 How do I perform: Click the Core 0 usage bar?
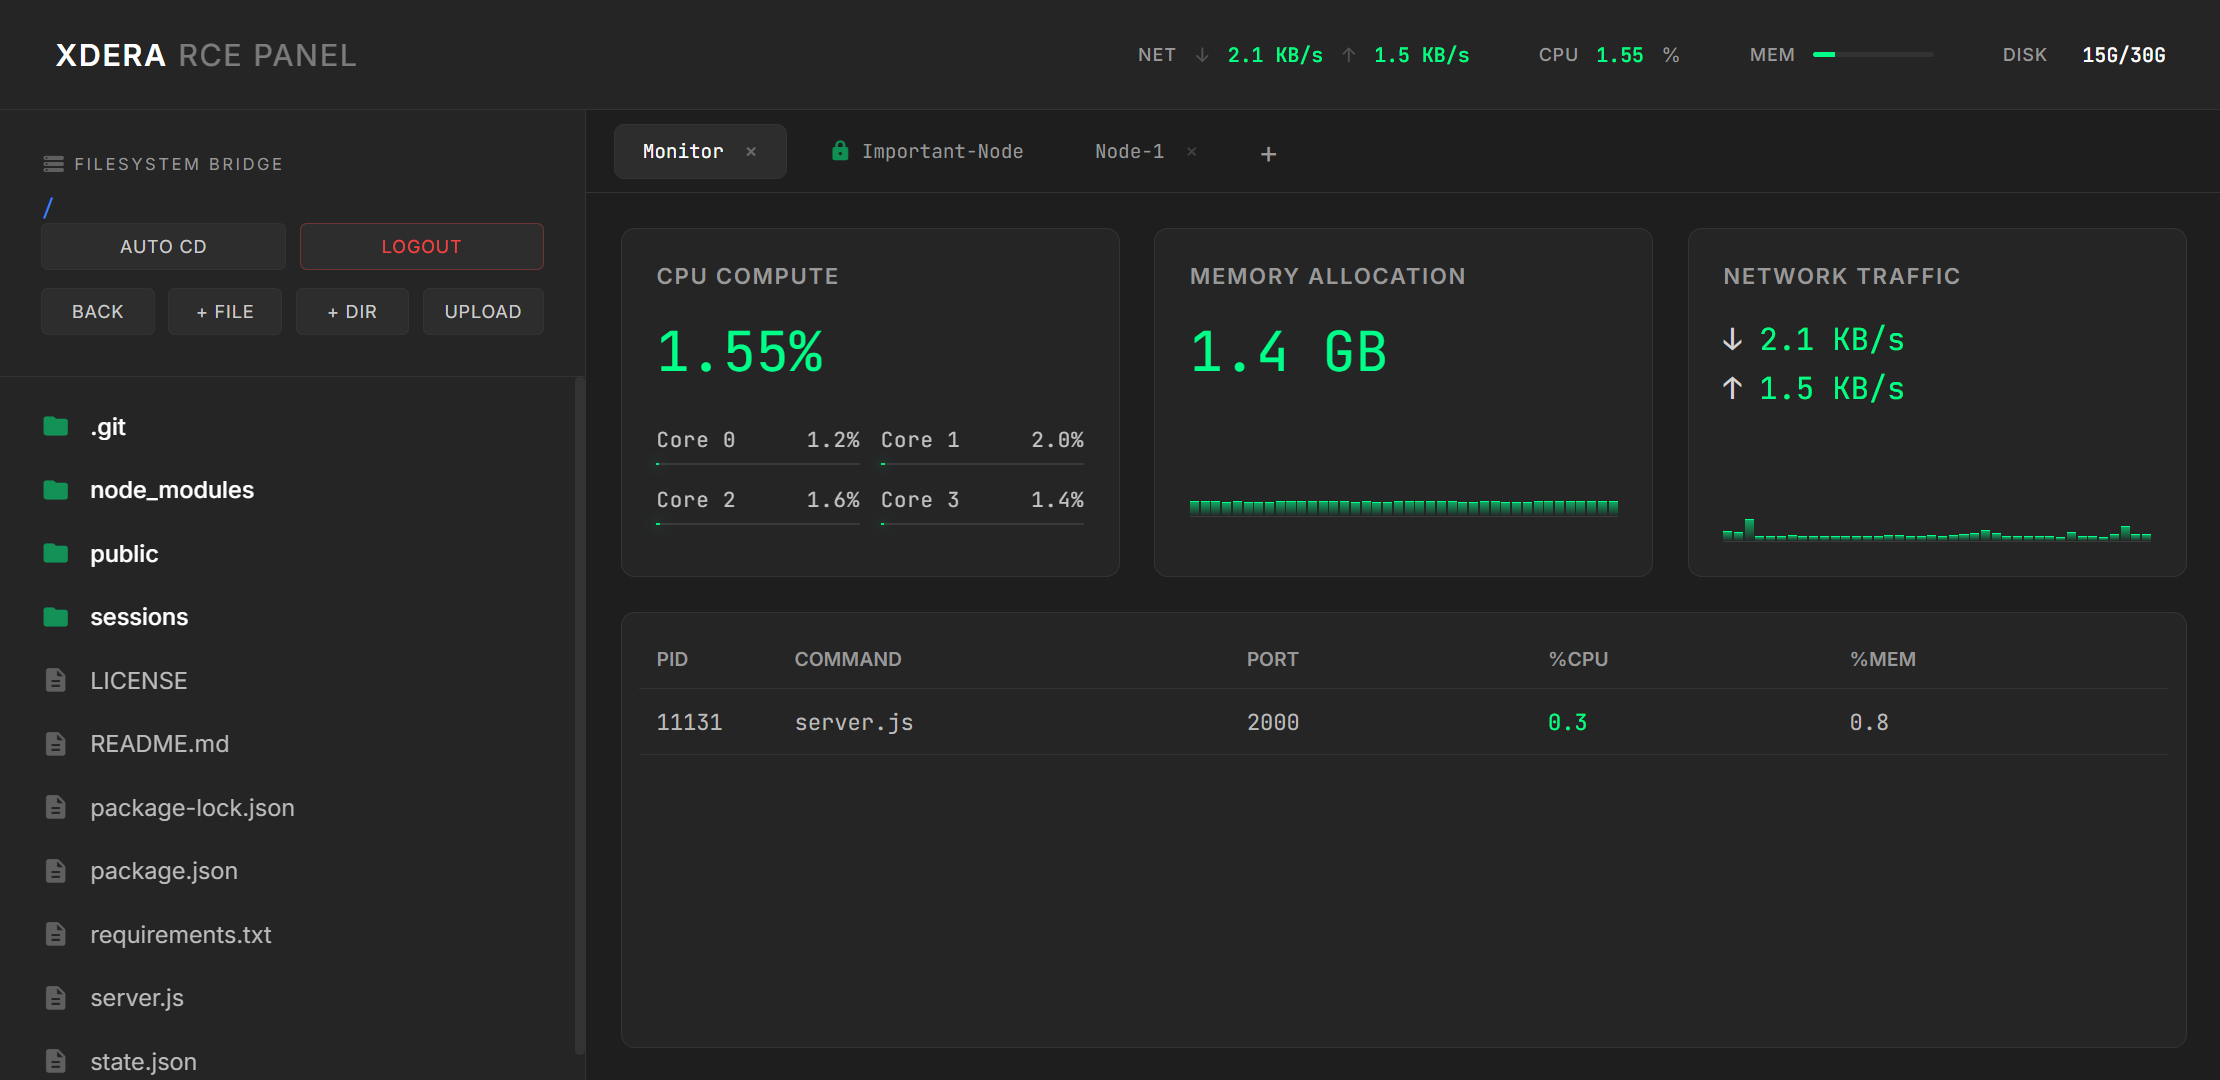[758, 464]
